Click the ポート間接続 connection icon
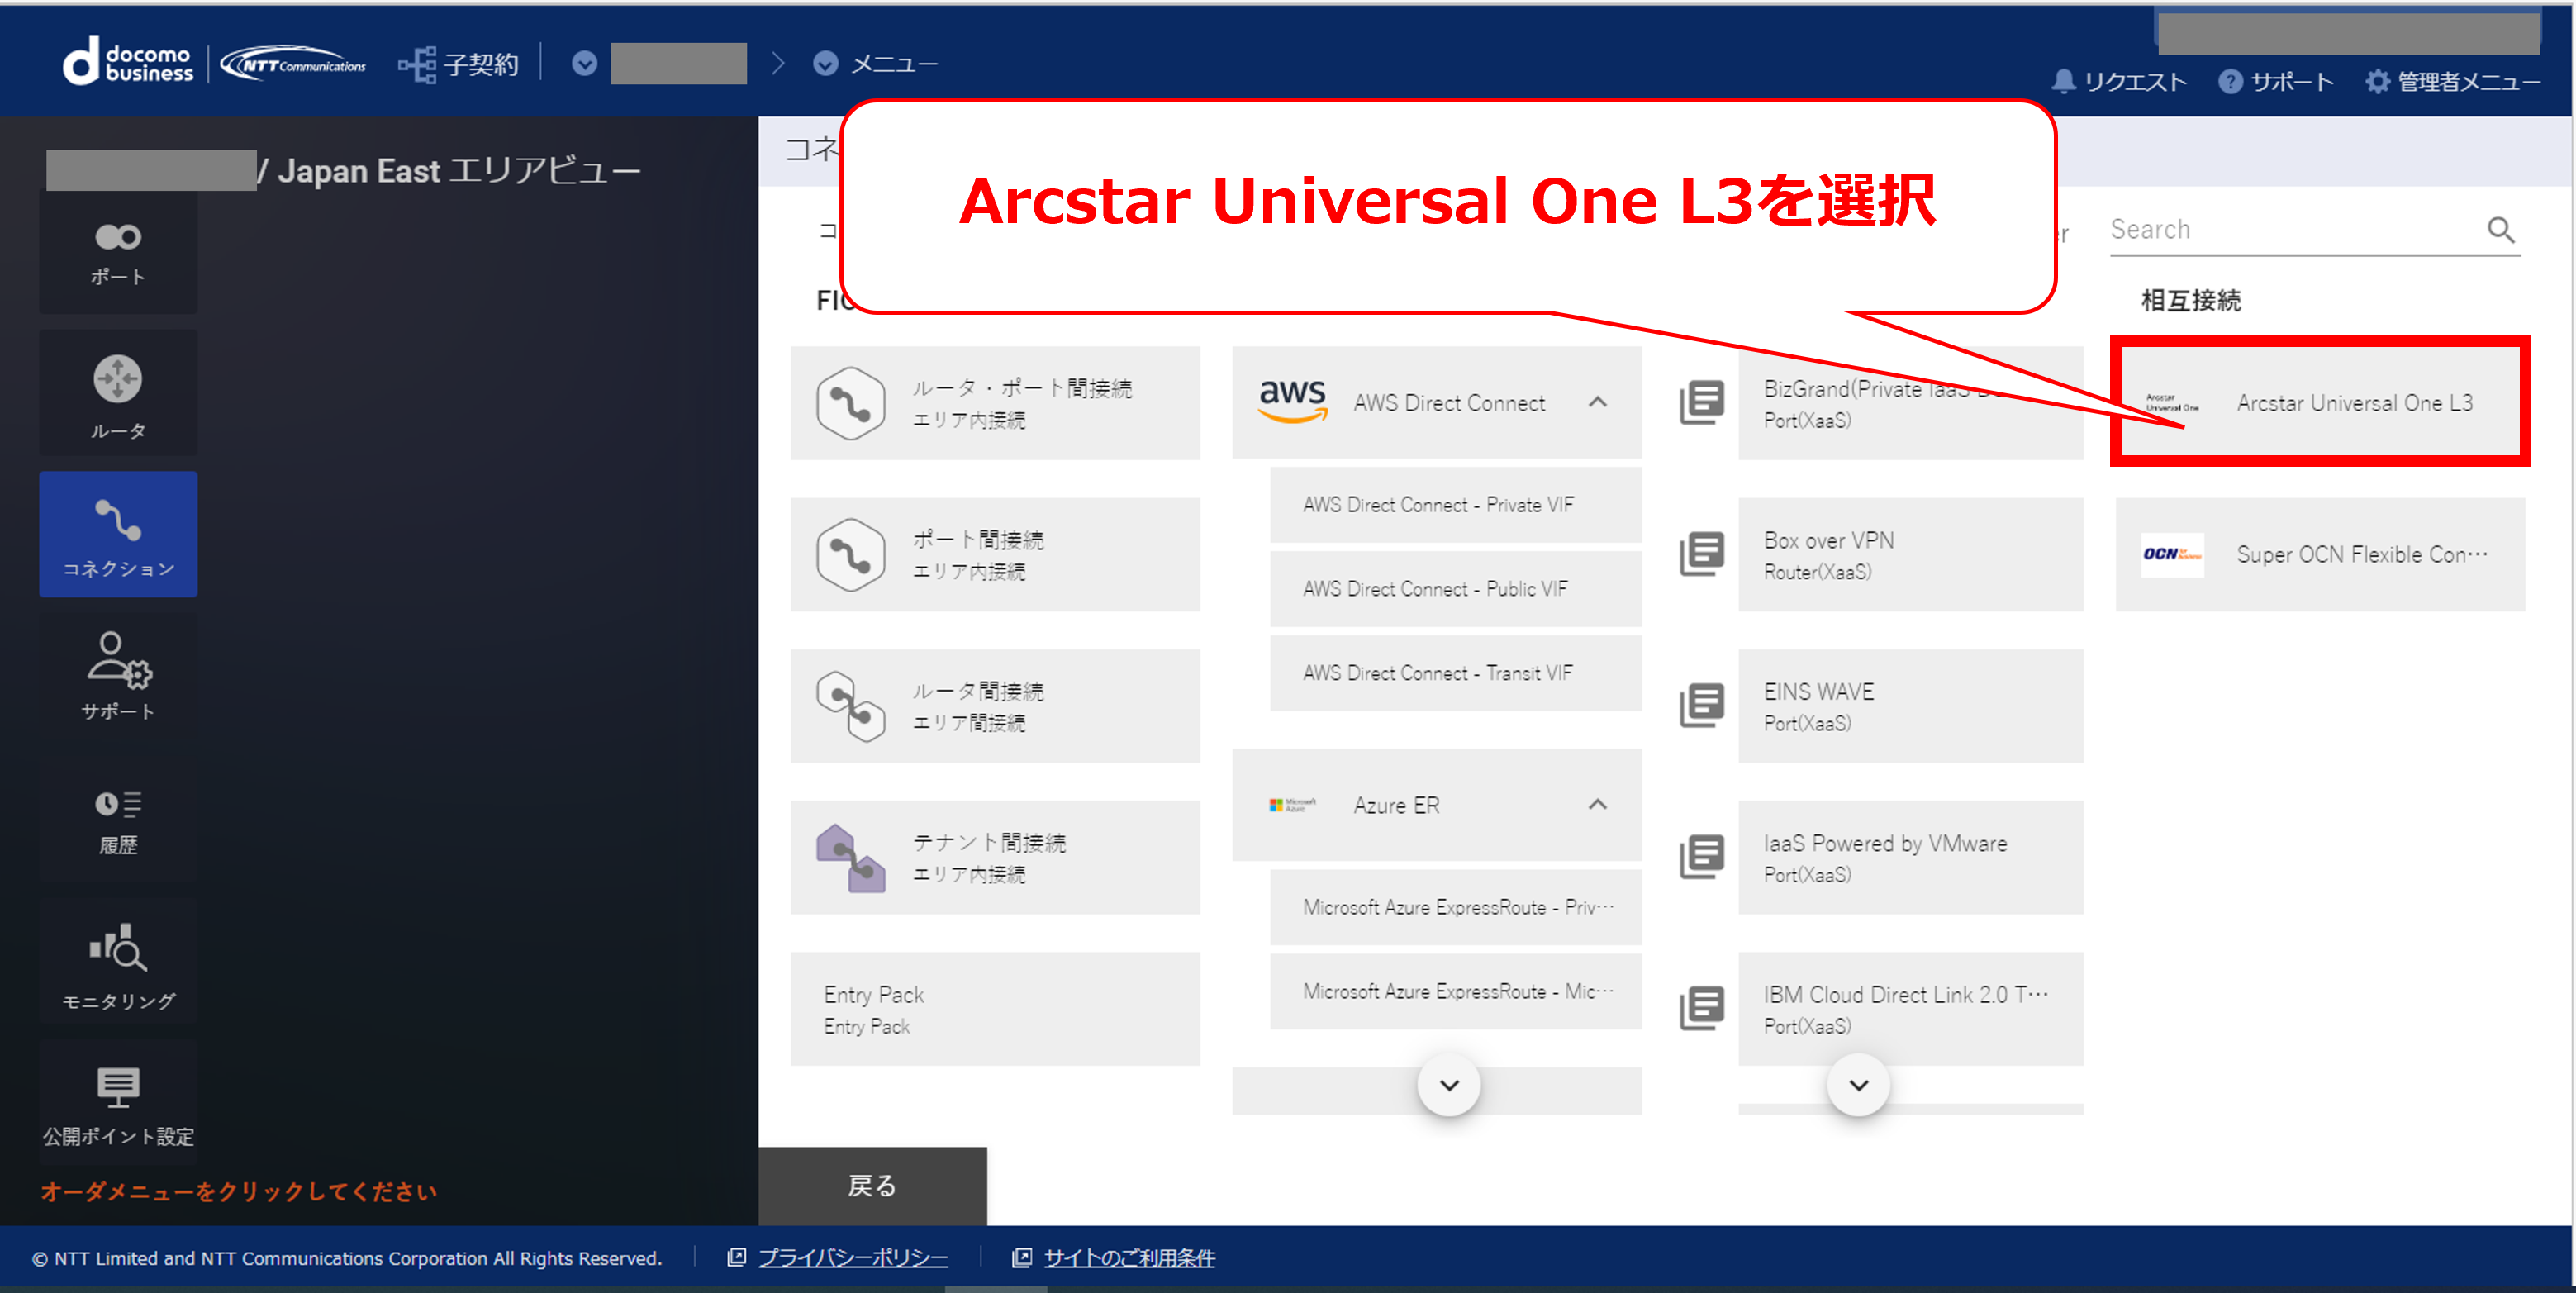The height and width of the screenshot is (1293, 2576). click(x=851, y=555)
